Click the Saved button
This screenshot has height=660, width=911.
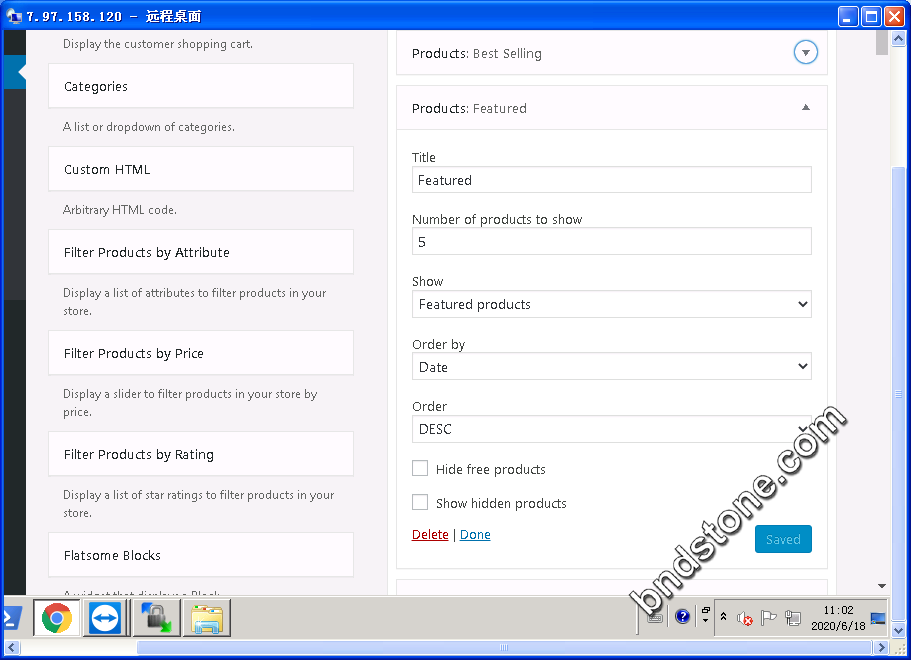[783, 539]
